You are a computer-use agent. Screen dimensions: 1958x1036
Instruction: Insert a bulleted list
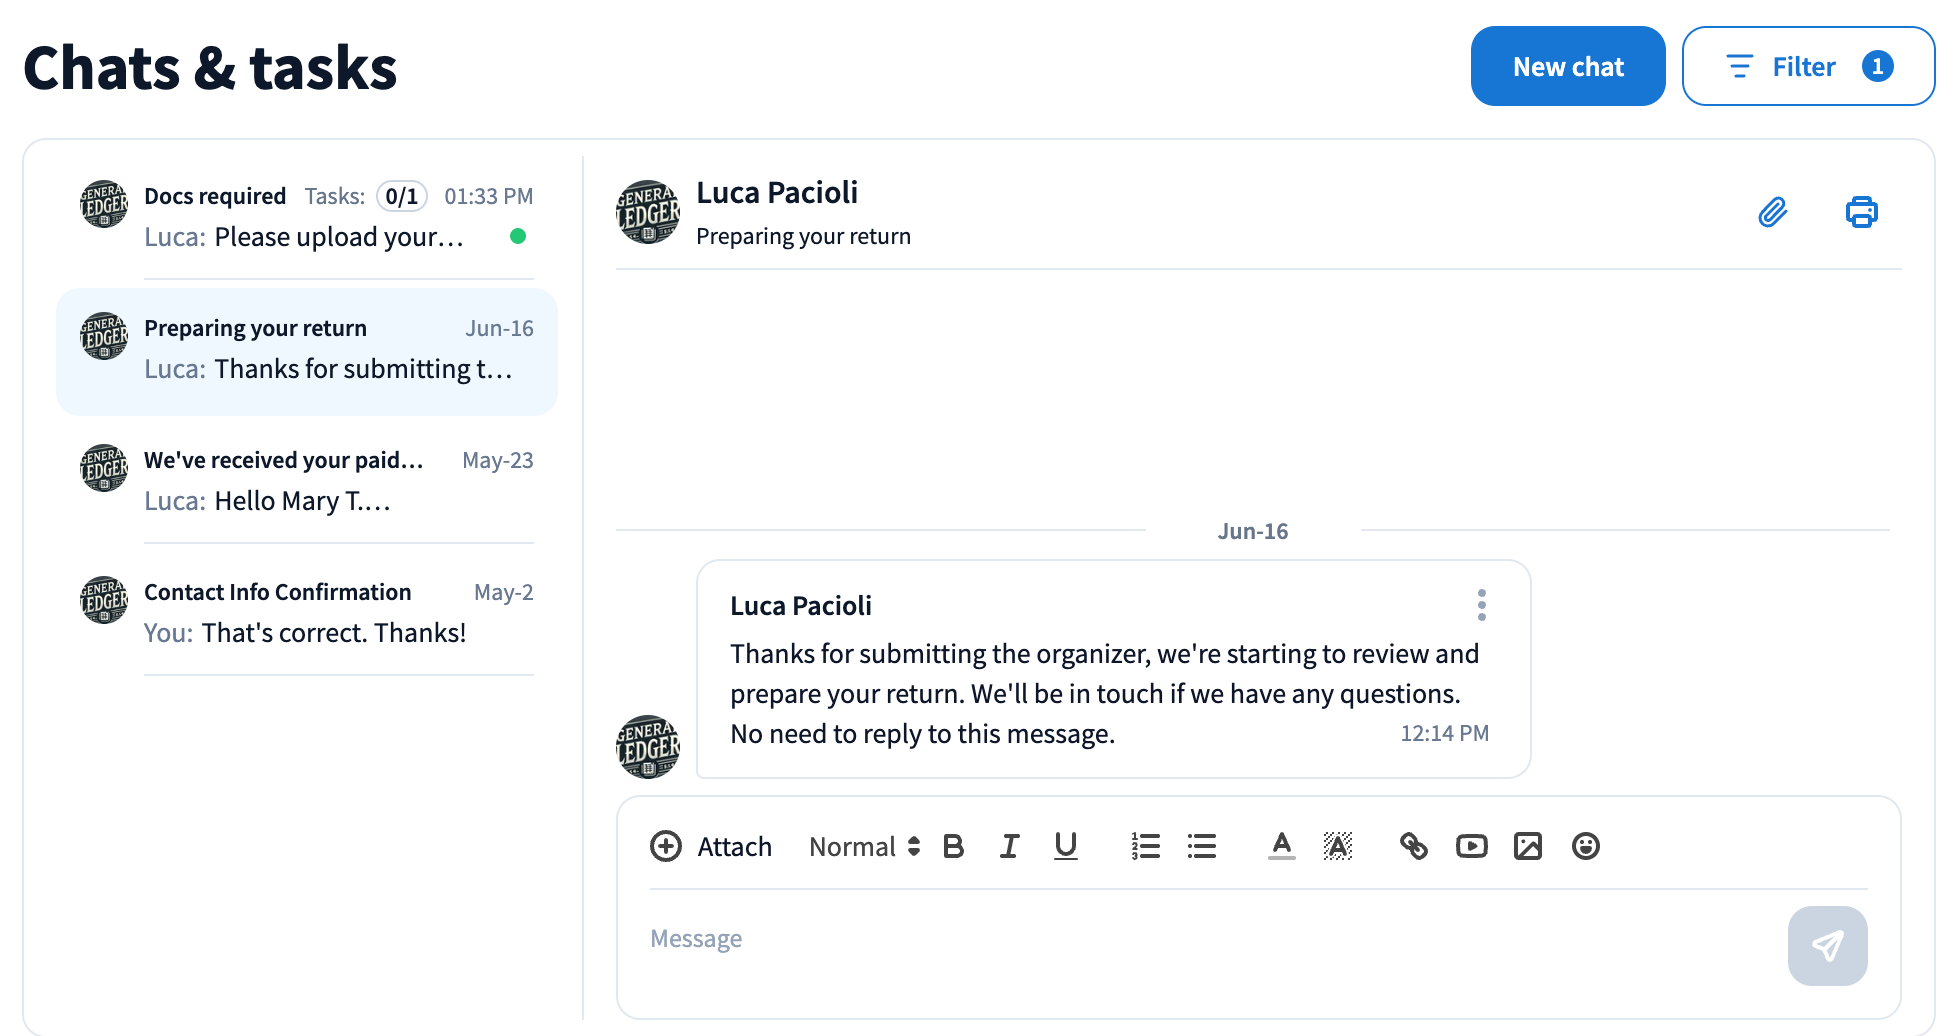click(x=1201, y=846)
